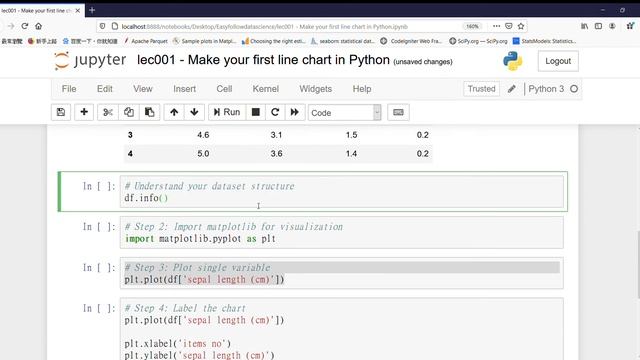
Task: Open the File menu
Action: (69, 89)
